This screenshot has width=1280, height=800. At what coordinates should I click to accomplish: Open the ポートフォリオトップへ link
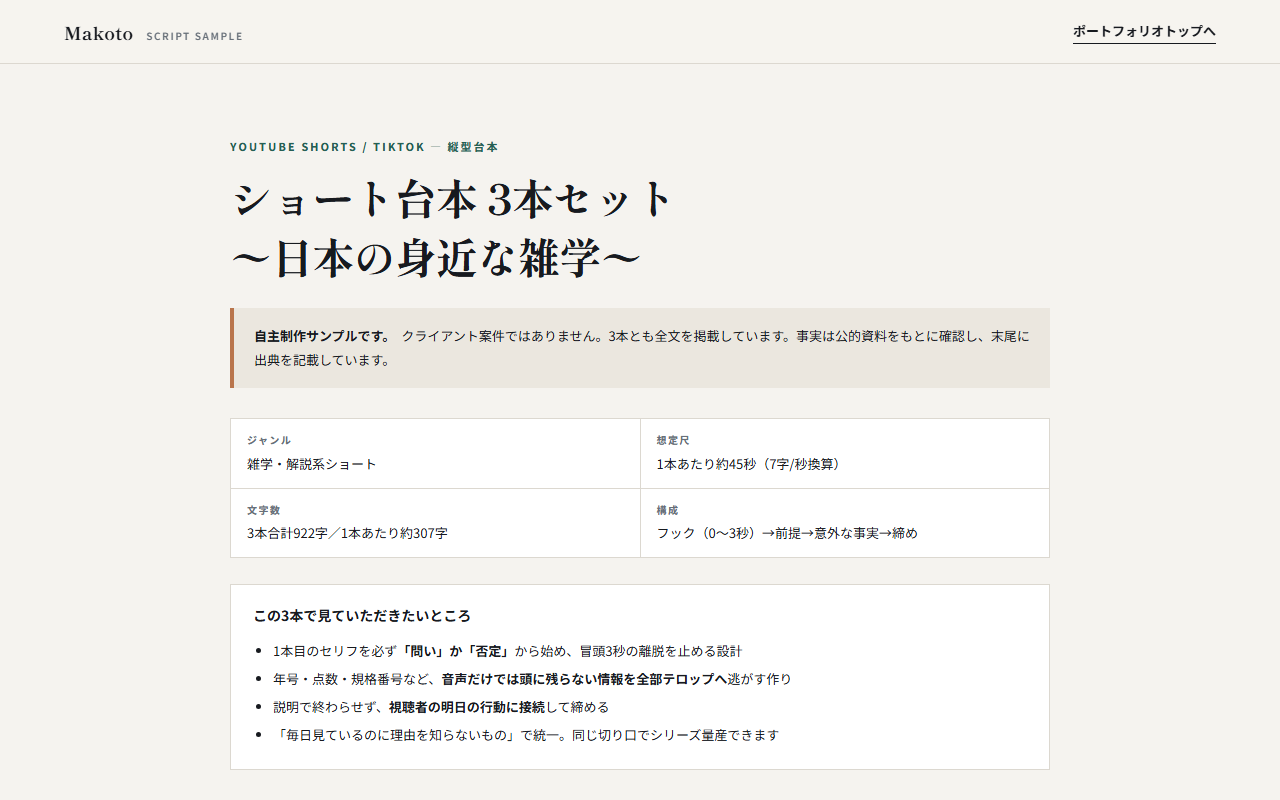pos(1144,32)
